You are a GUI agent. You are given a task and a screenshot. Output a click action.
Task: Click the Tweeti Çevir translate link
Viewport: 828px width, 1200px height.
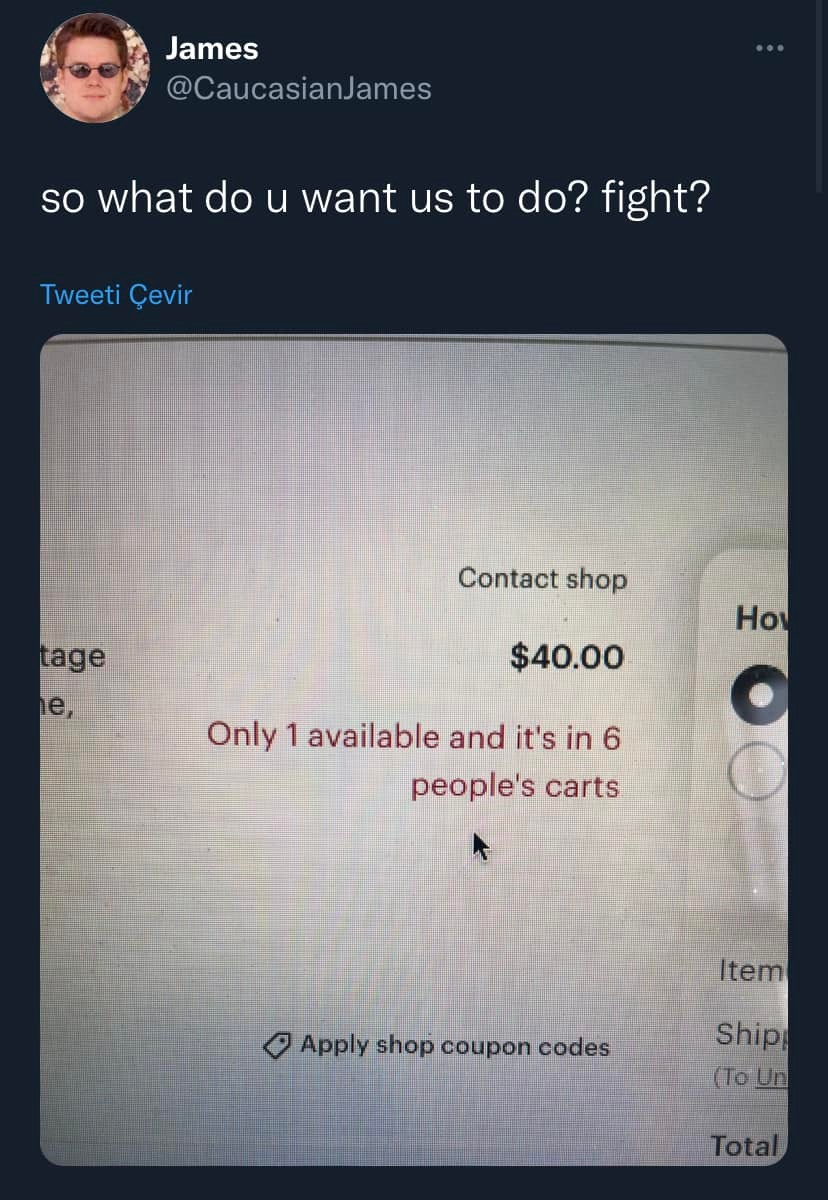(x=116, y=295)
